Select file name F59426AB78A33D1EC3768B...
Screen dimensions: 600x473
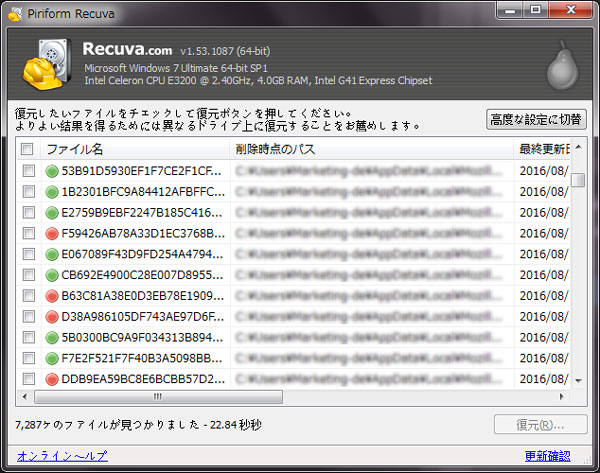click(x=143, y=233)
